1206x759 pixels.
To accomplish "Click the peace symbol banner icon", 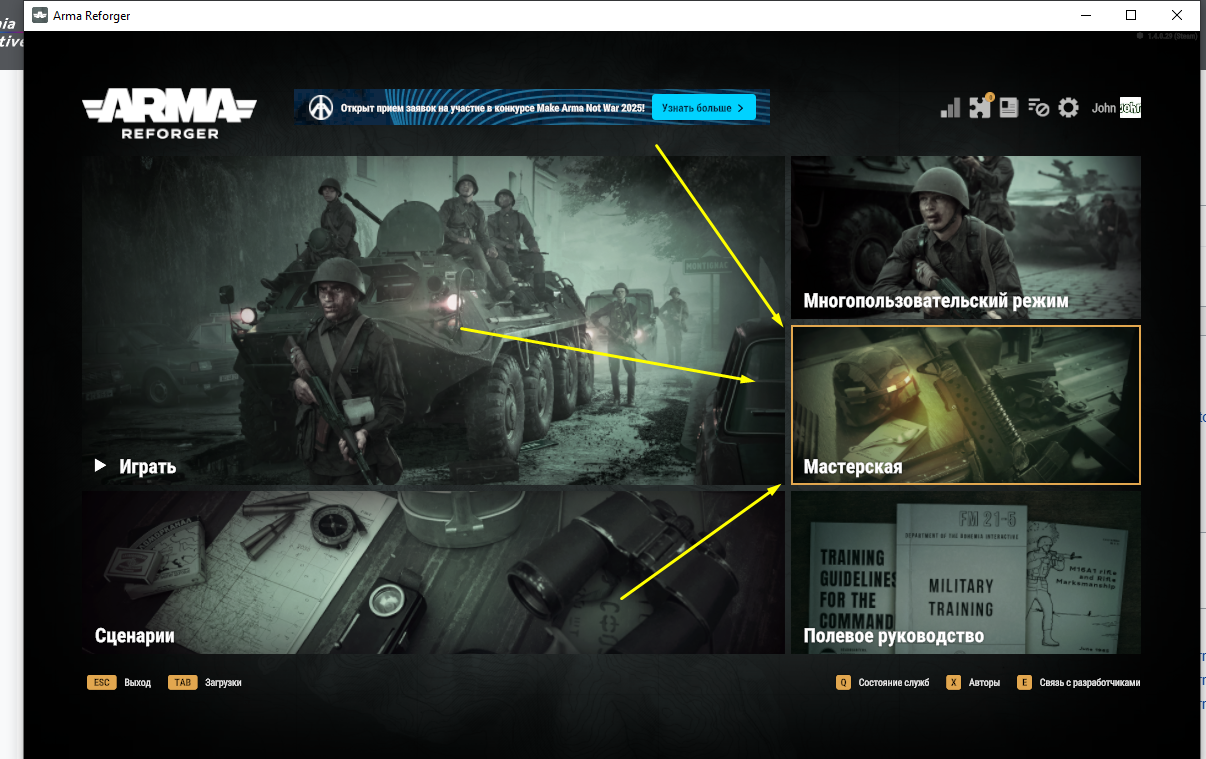I will [320, 107].
